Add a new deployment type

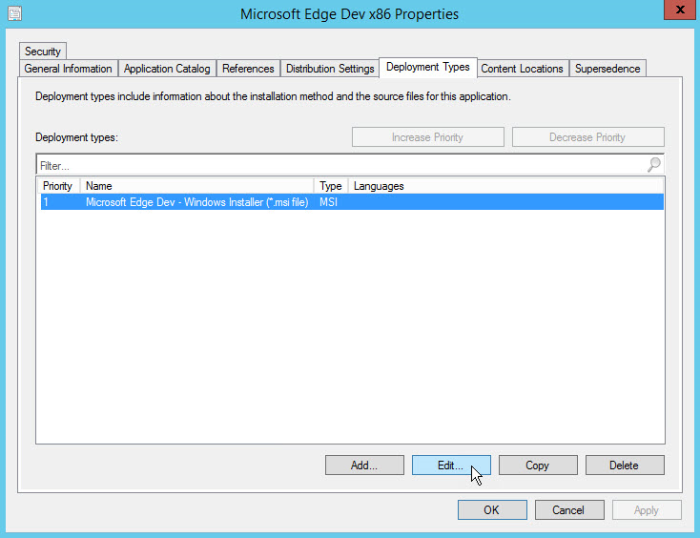point(364,465)
